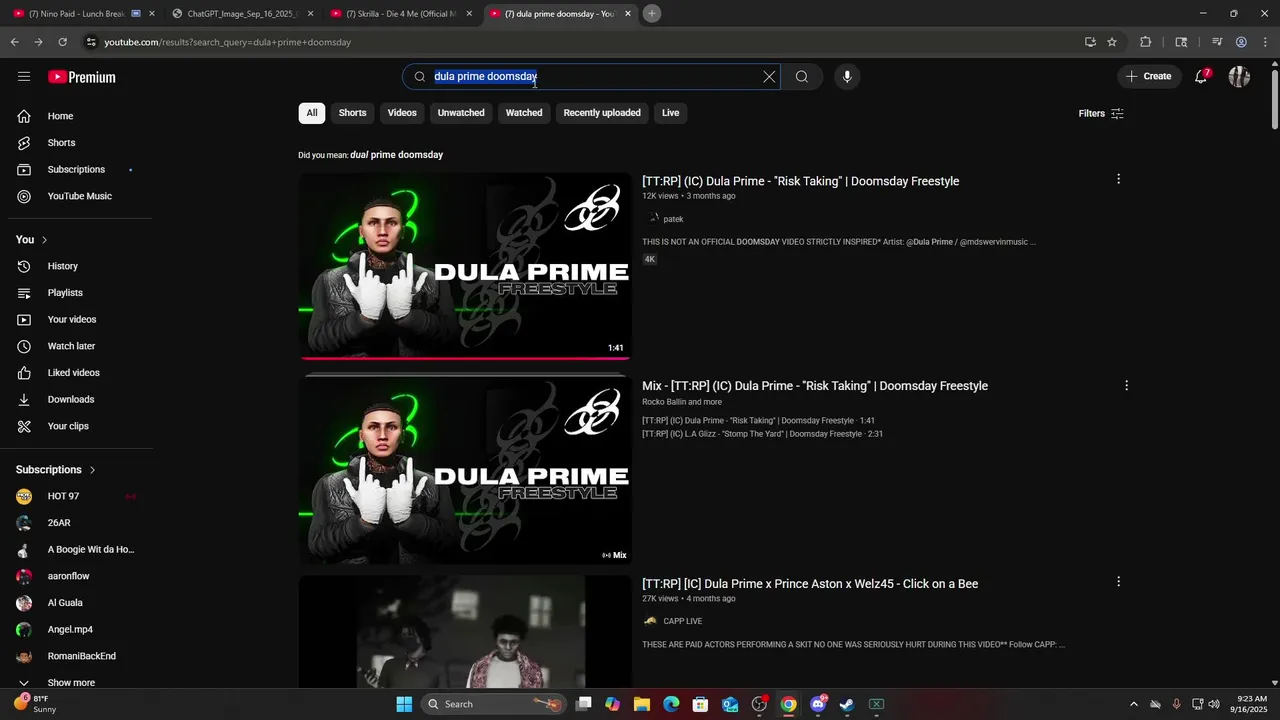
Task: Open the CAPP LIVE channel link
Action: click(682, 621)
